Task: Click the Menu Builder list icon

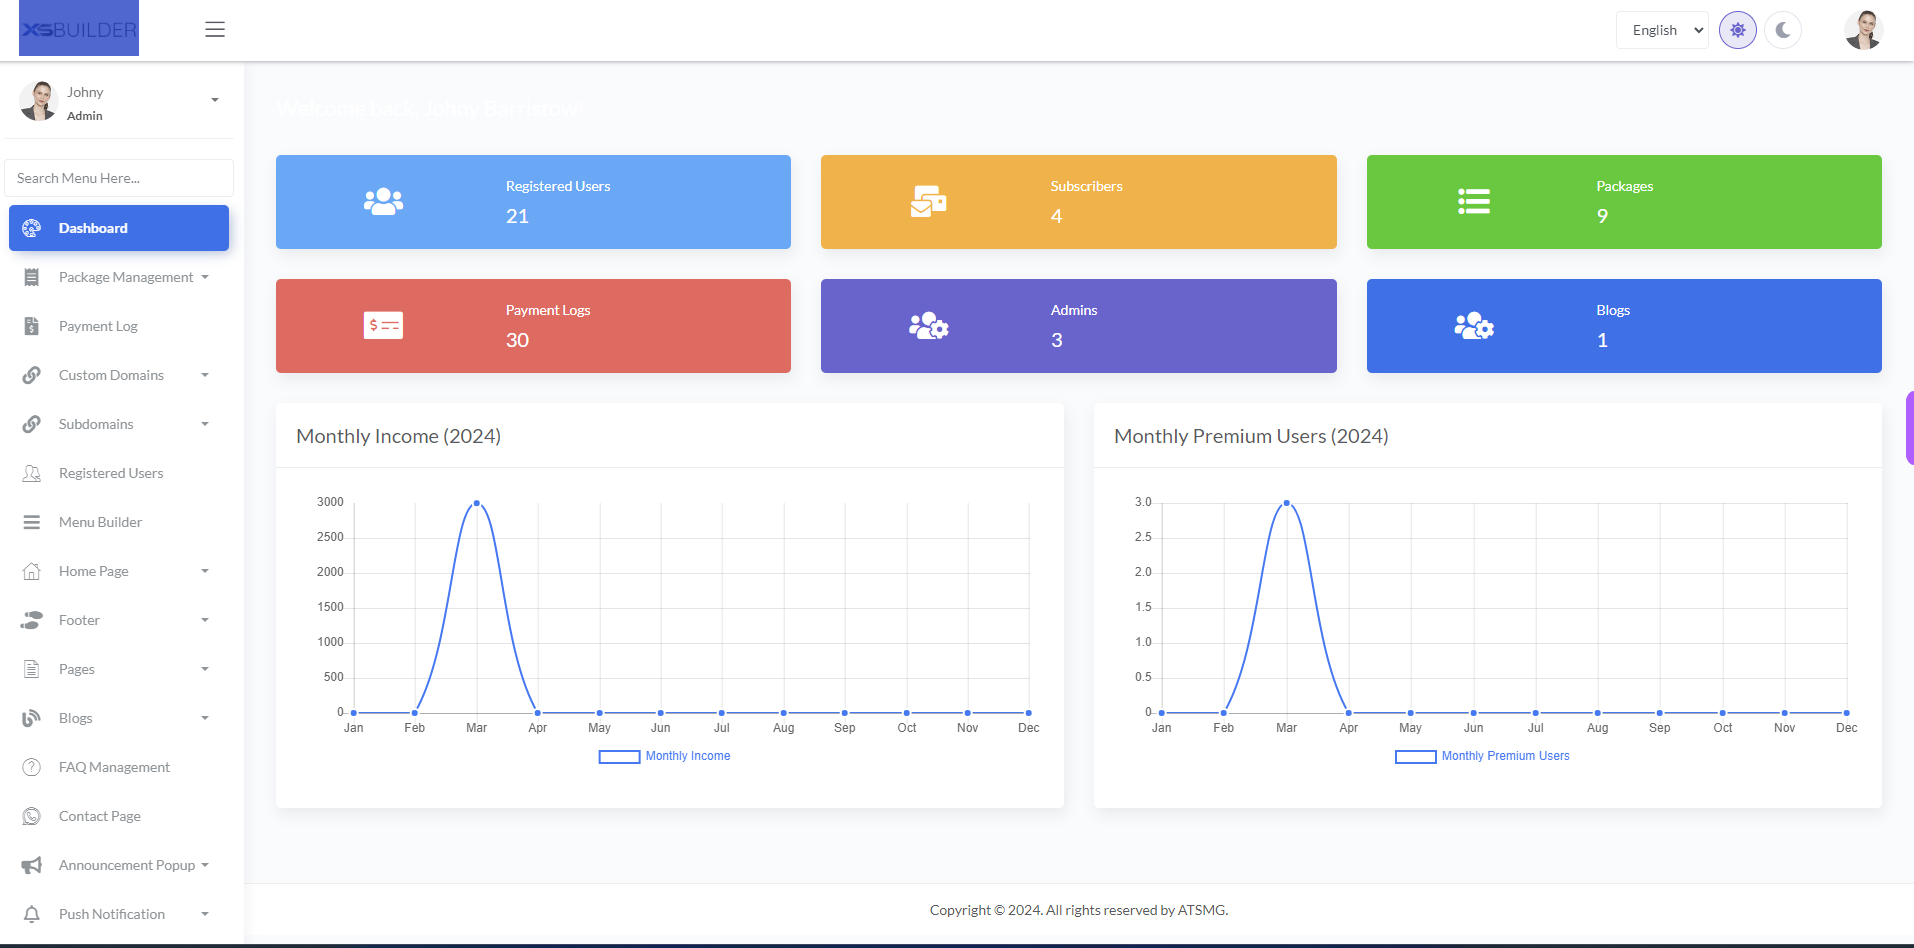Action: coord(32,522)
